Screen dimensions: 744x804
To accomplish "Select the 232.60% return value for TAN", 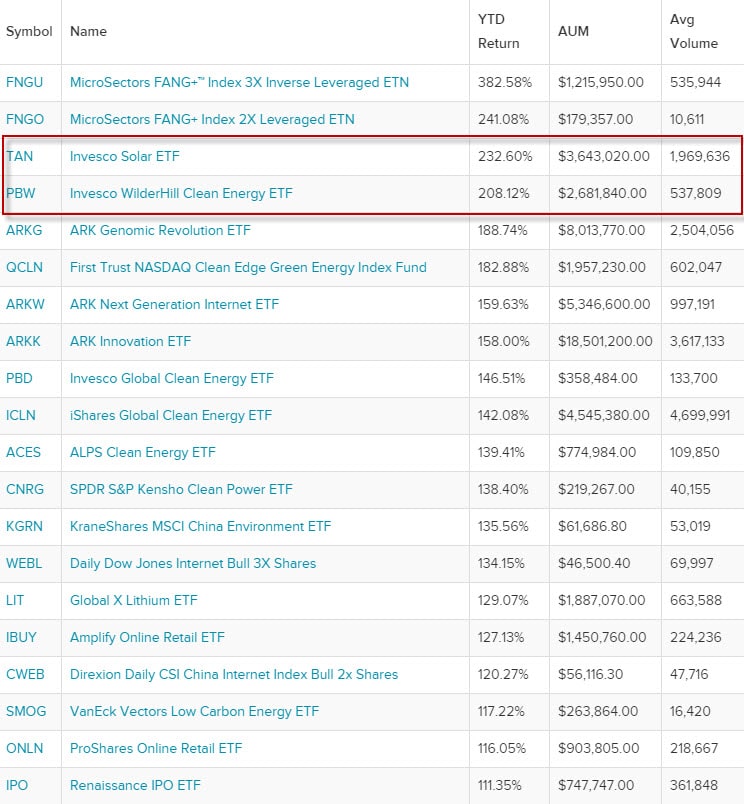I will pyautogui.click(x=505, y=156).
